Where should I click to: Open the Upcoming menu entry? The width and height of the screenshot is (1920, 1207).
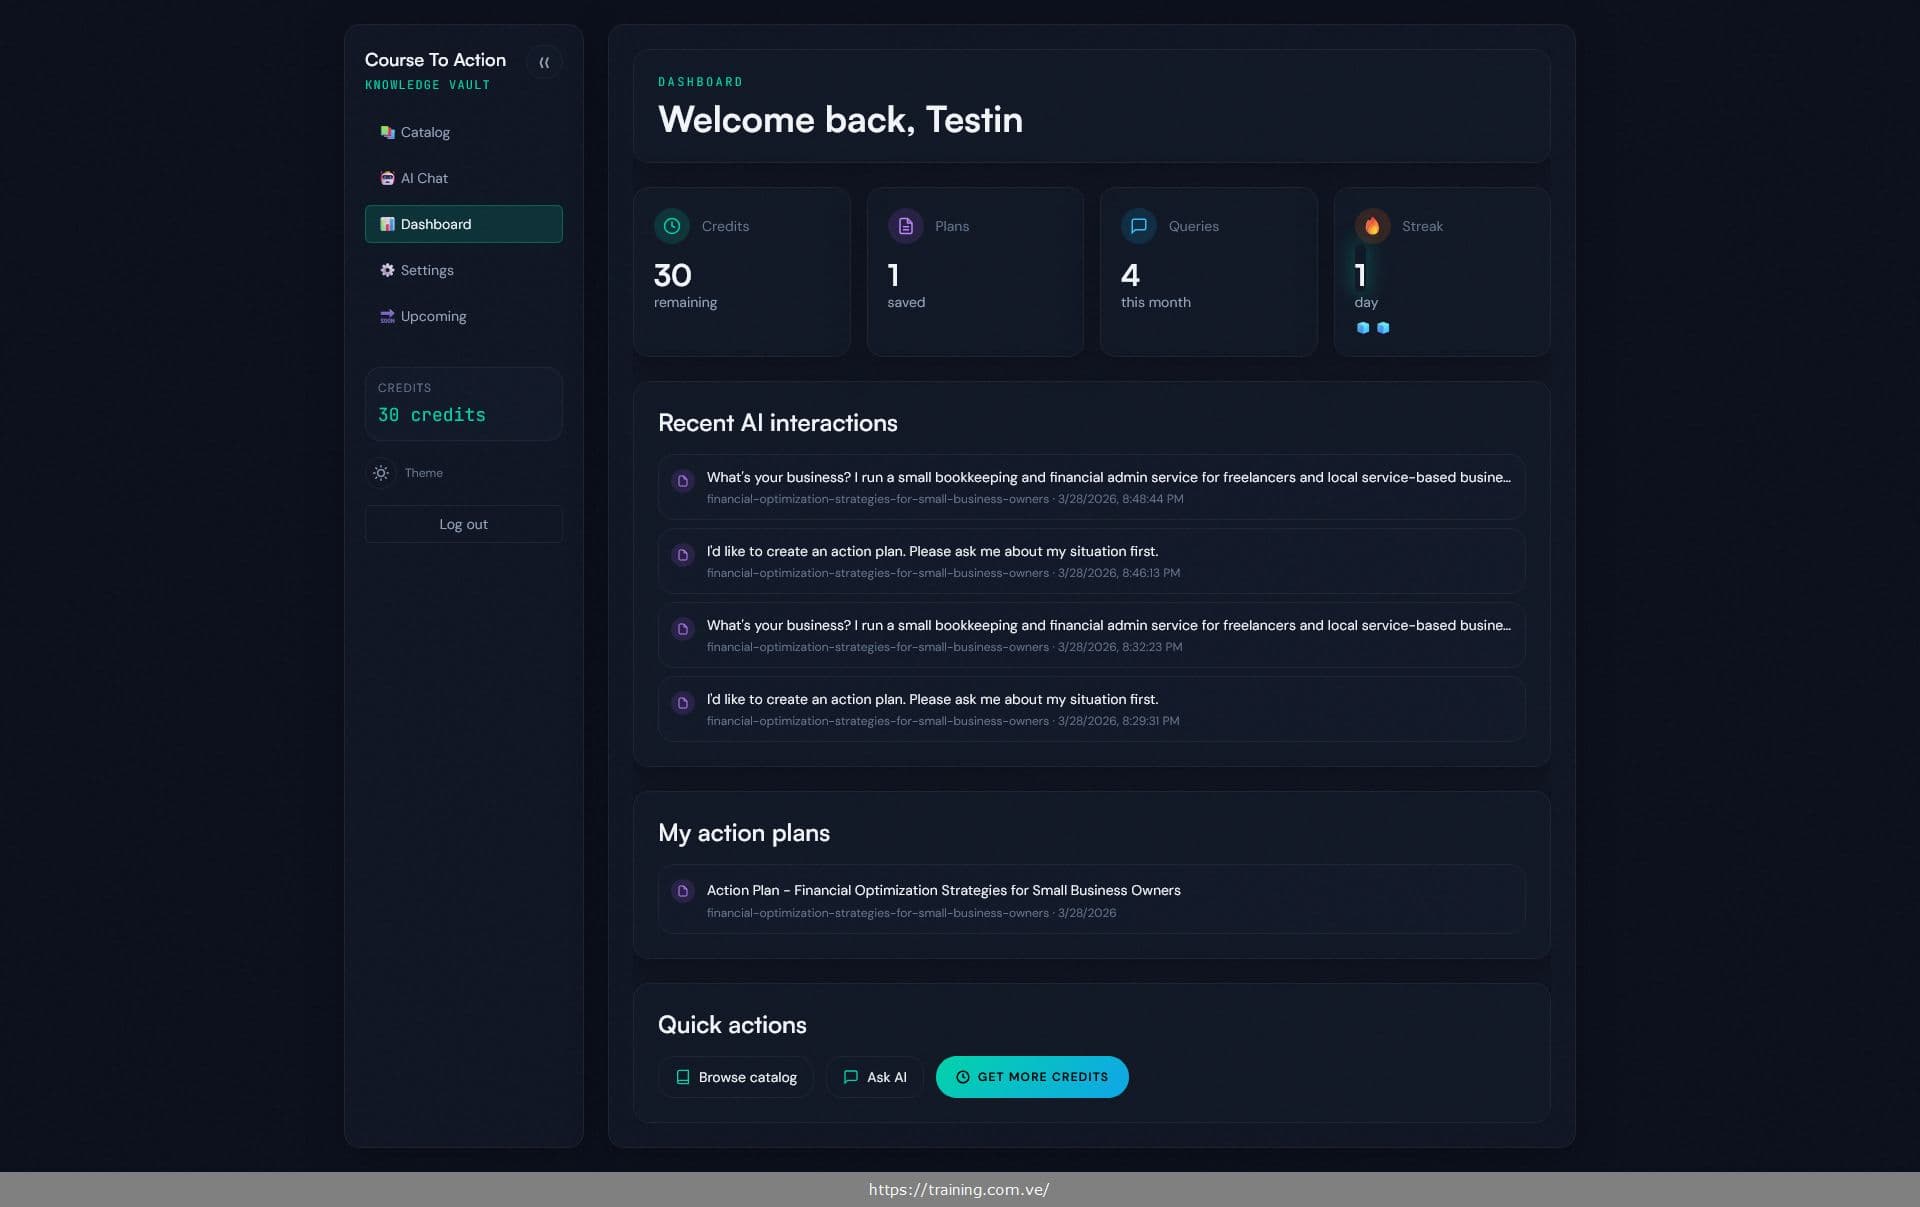432,316
